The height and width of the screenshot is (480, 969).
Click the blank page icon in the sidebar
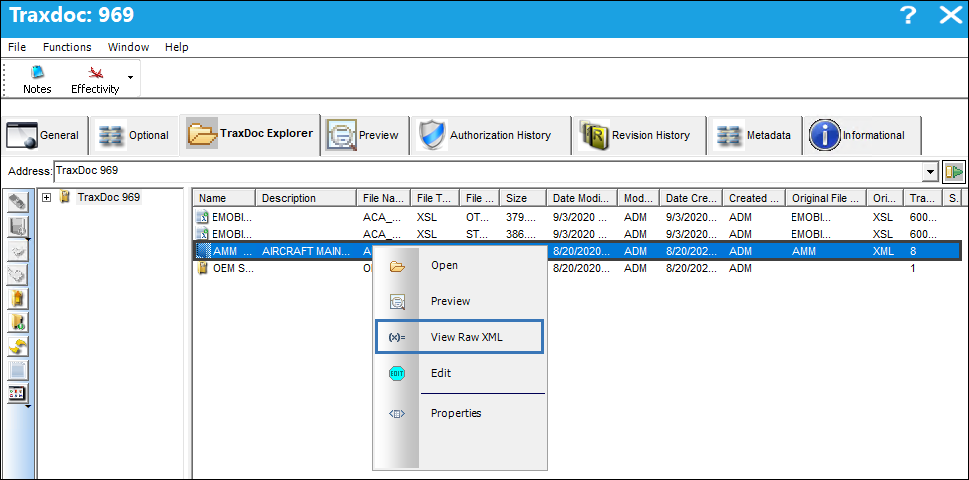click(17, 371)
